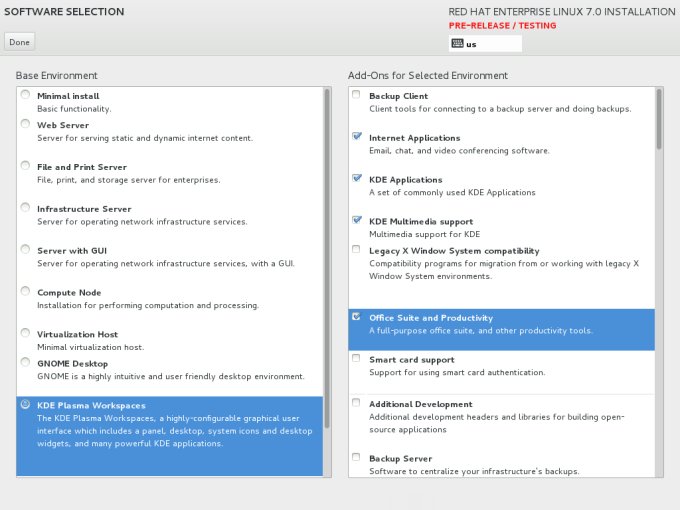Select the Infrastructure Server radio button
Screen dimensions: 680x510
[25, 207]
